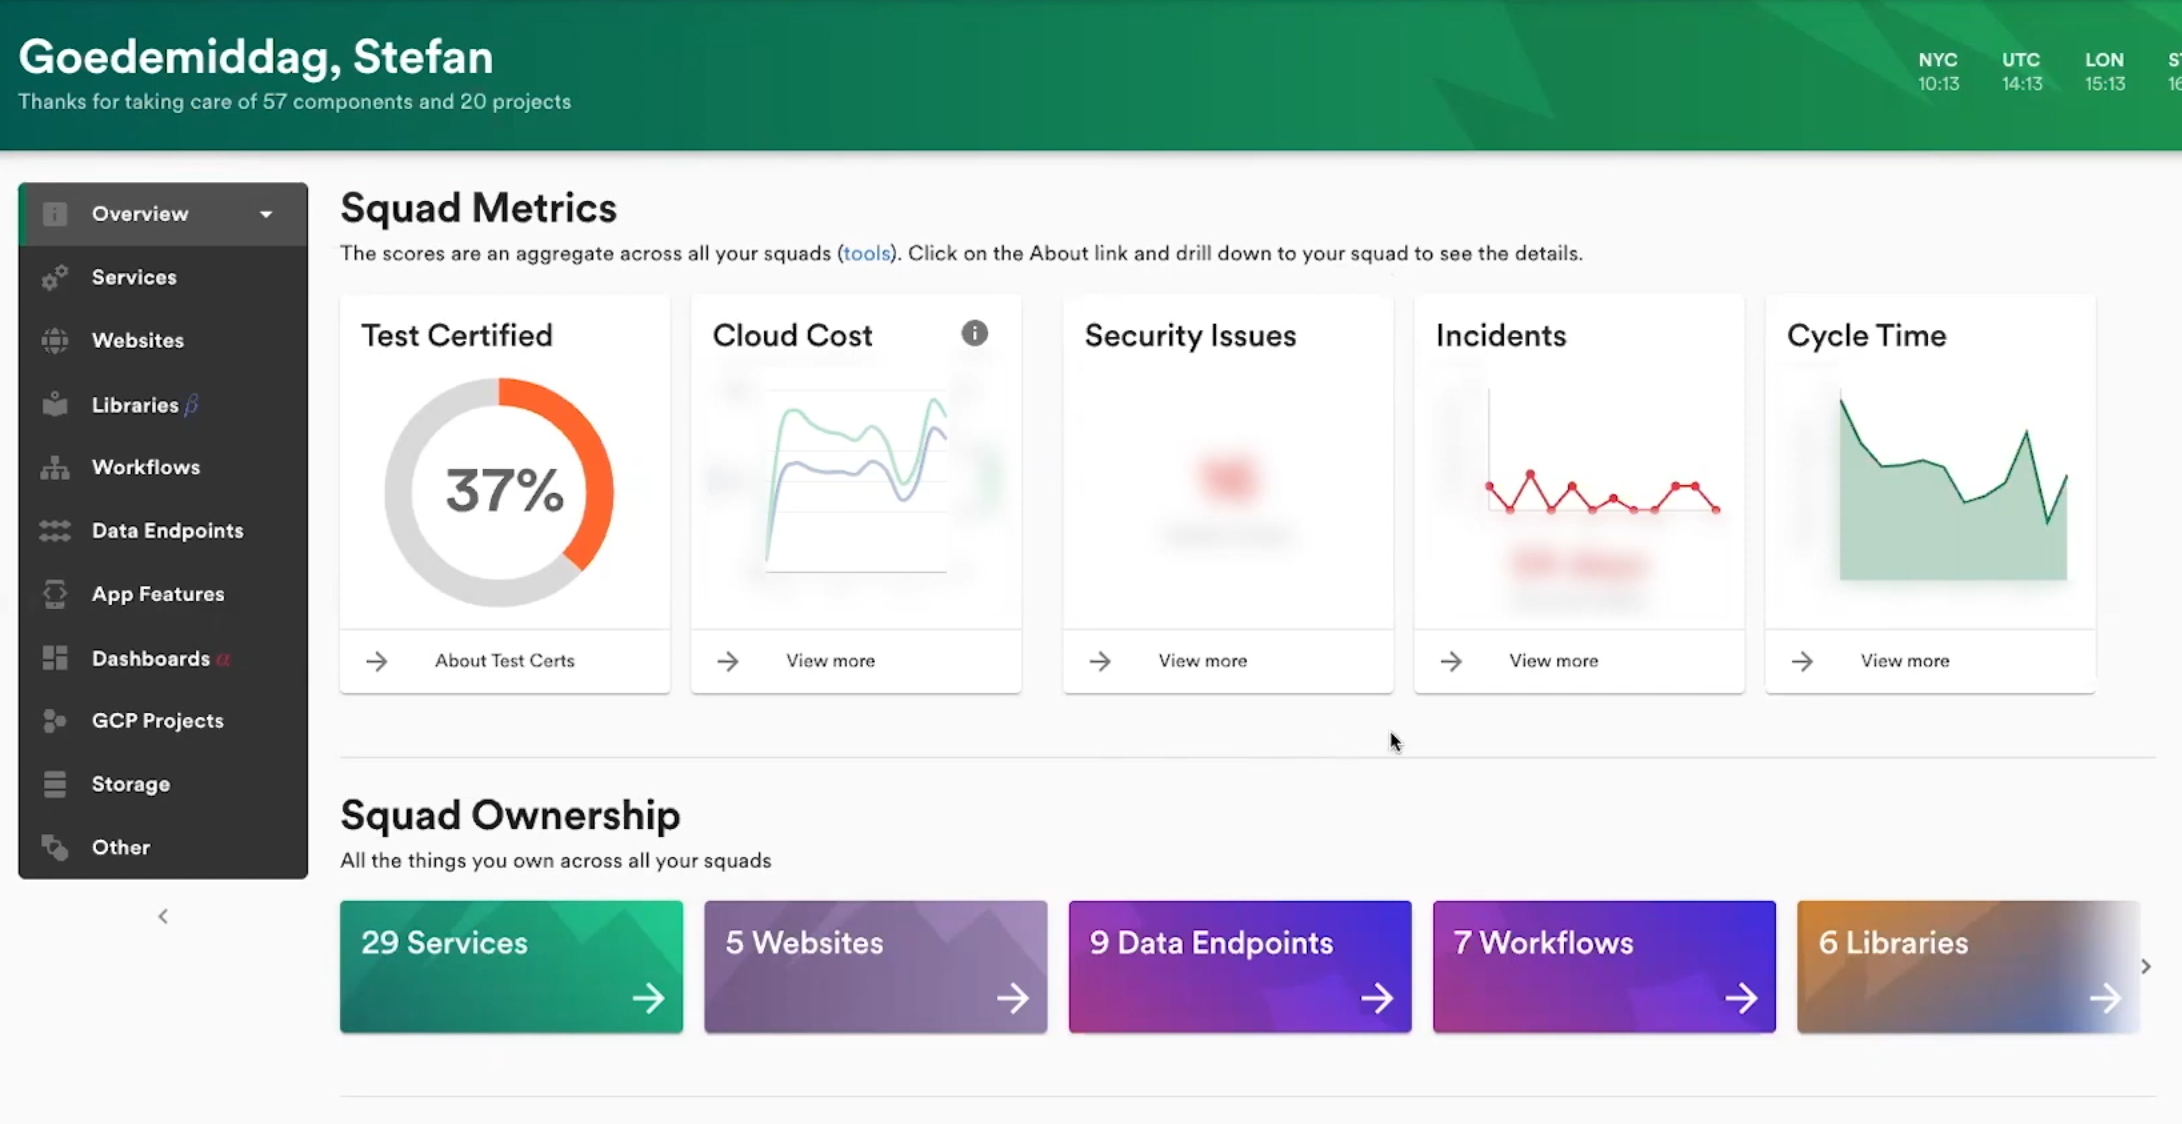The image size is (2182, 1124).
Task: Click the Storage sidebar icon
Action: (55, 784)
